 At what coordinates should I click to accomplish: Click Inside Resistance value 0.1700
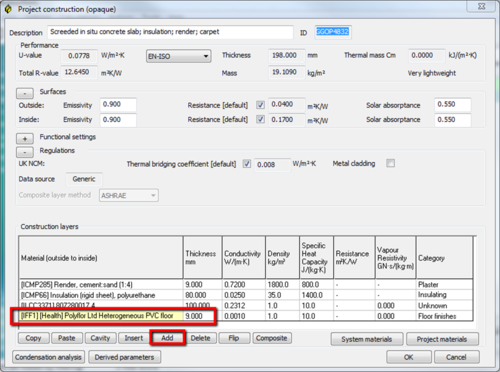click(286, 120)
